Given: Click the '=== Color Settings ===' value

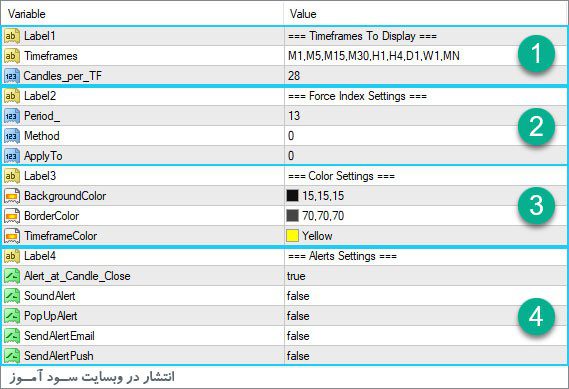Looking at the screenshot, I should coord(341,176).
